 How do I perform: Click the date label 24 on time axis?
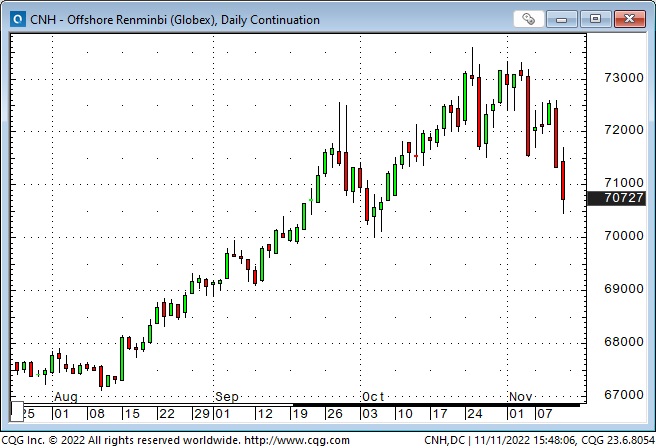coord(475,414)
